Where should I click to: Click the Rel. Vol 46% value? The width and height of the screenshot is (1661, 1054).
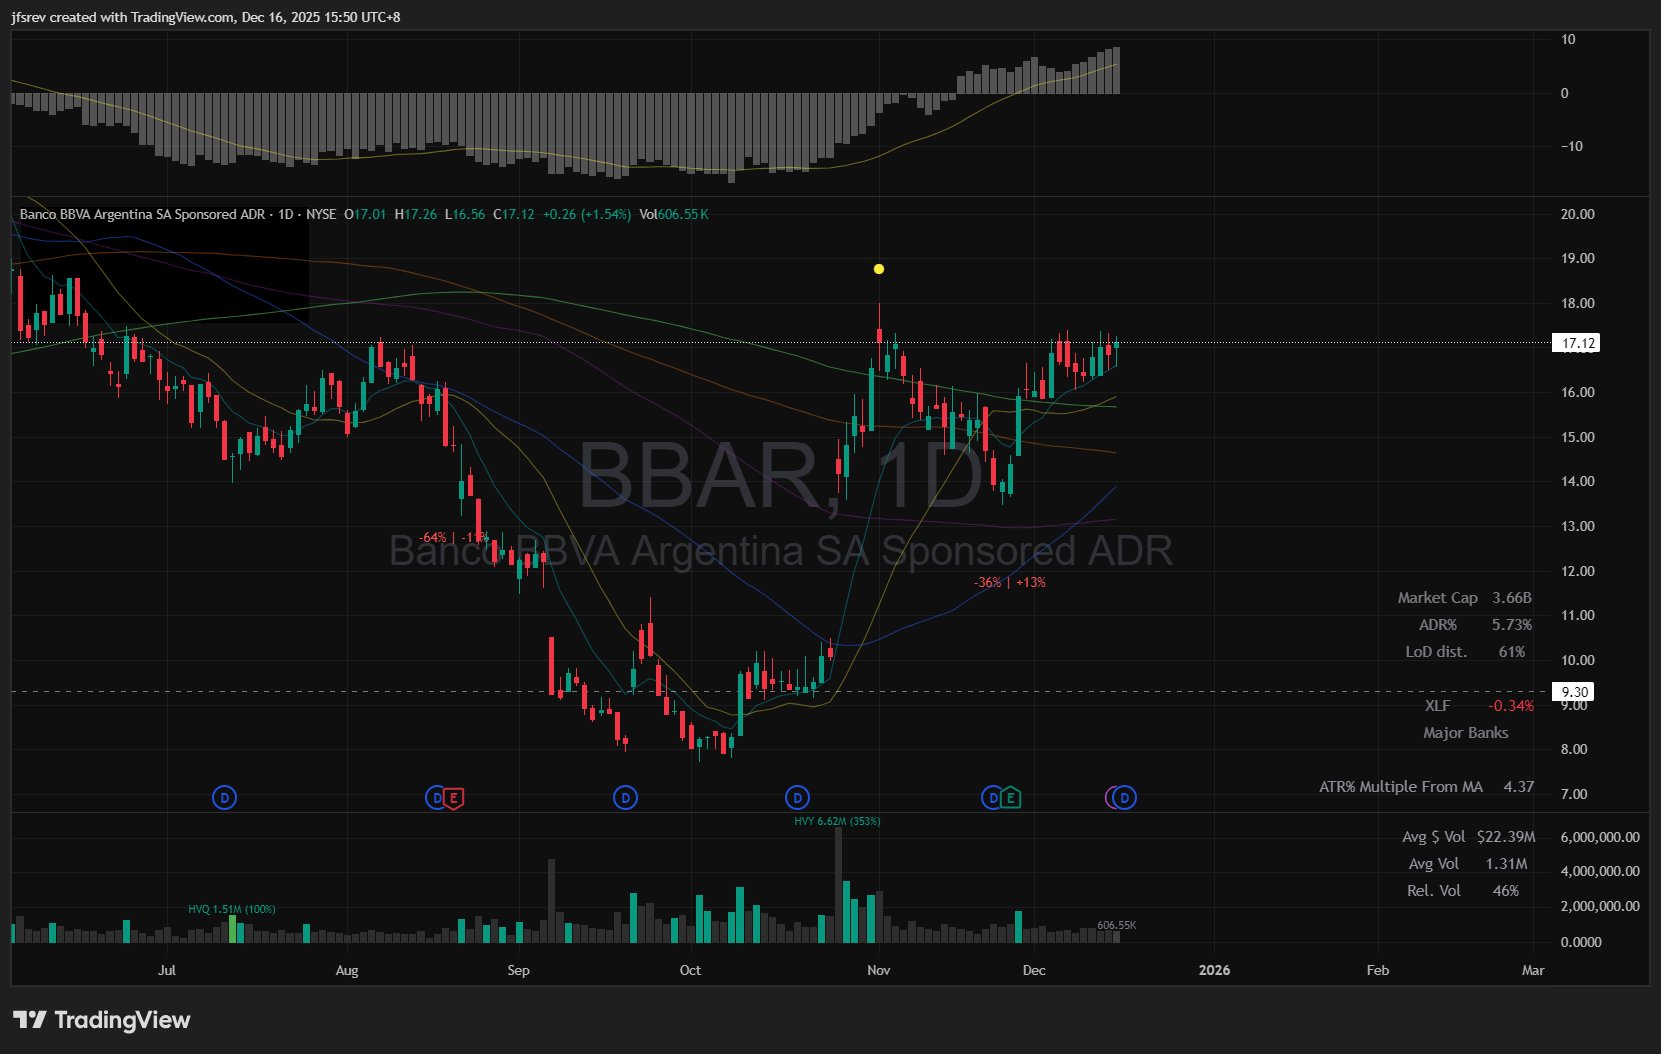point(1506,891)
